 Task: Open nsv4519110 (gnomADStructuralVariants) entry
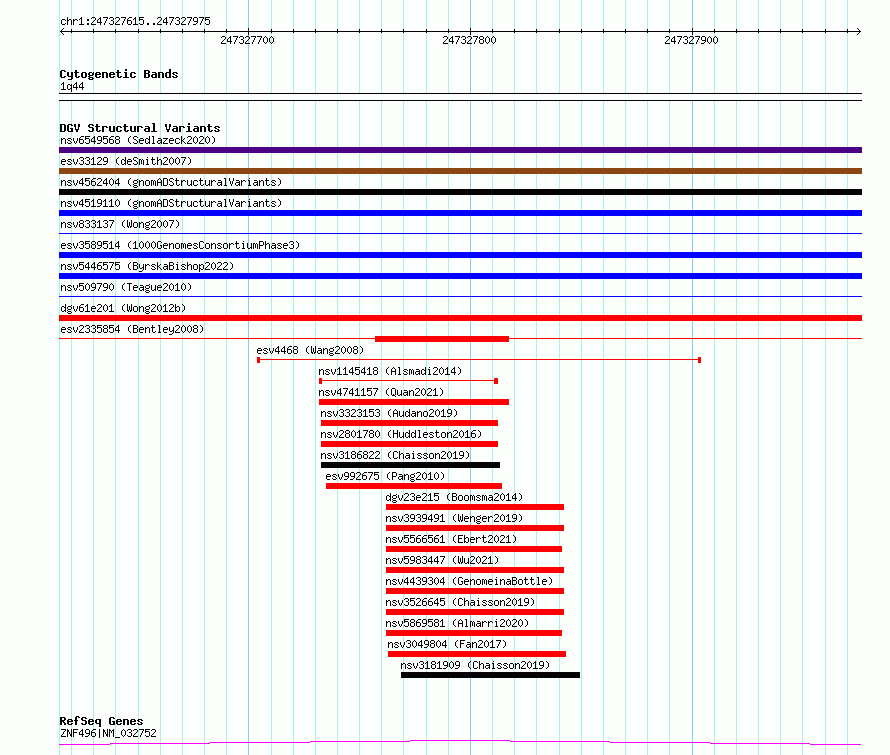pos(171,203)
